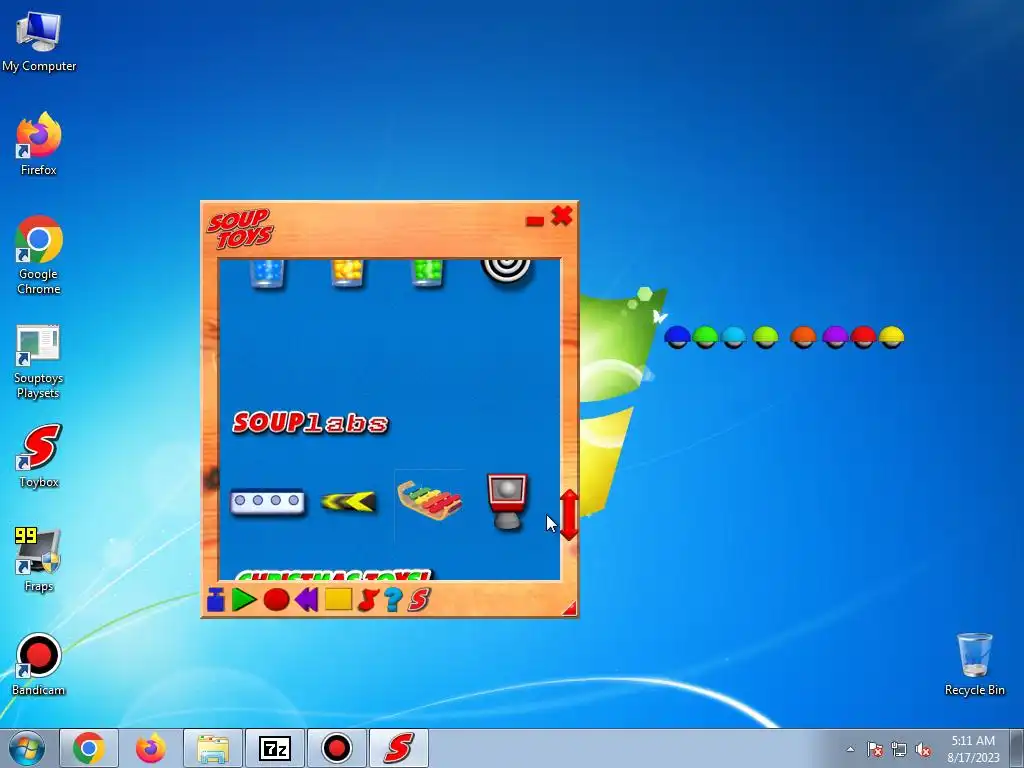Click the red S icon in Soup Toys toolbar
This screenshot has width=1024, height=768.
tap(419, 600)
